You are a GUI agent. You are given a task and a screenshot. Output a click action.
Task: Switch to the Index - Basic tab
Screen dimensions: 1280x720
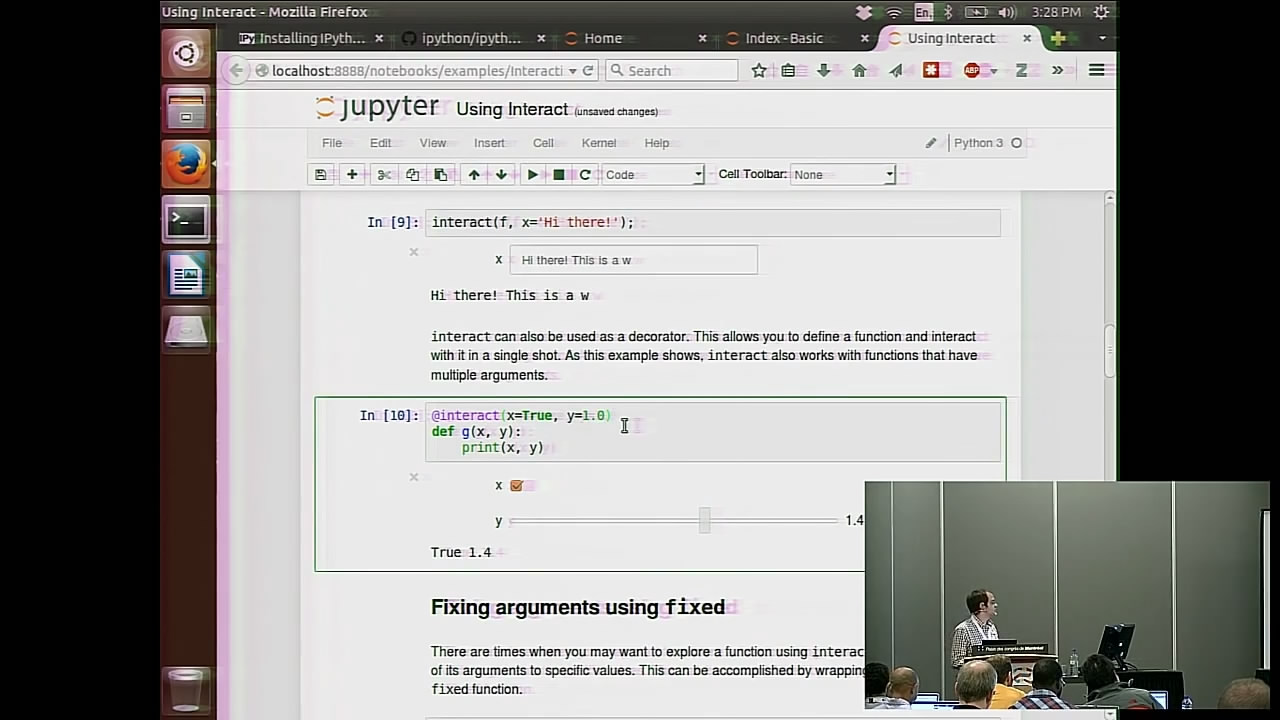tap(784, 38)
